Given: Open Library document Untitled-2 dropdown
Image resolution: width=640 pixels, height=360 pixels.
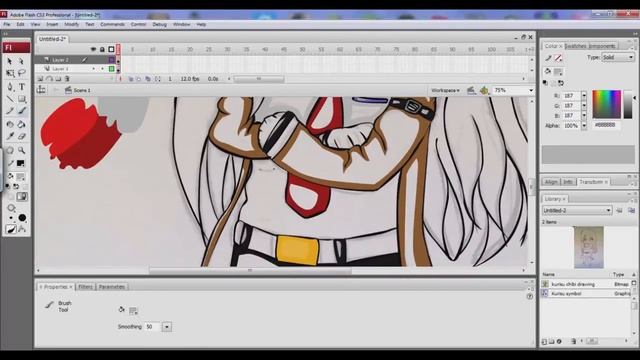Looking at the screenshot, I should click(577, 210).
